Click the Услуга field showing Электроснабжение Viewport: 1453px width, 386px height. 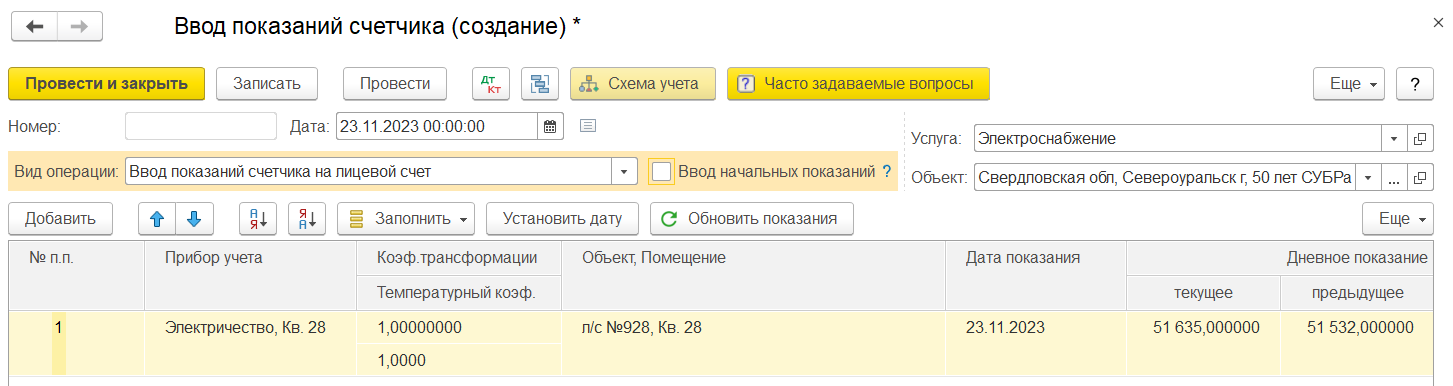click(1178, 138)
